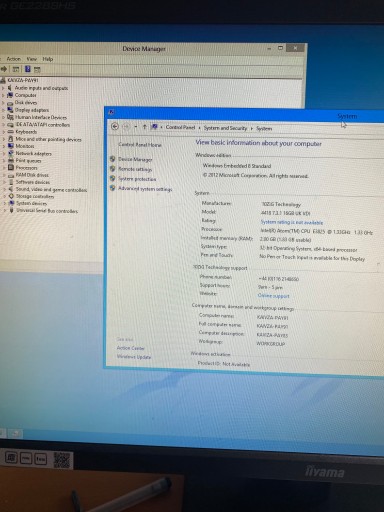The image size is (384, 512).
Task: Click the Back arrow in System window
Action: [115, 126]
